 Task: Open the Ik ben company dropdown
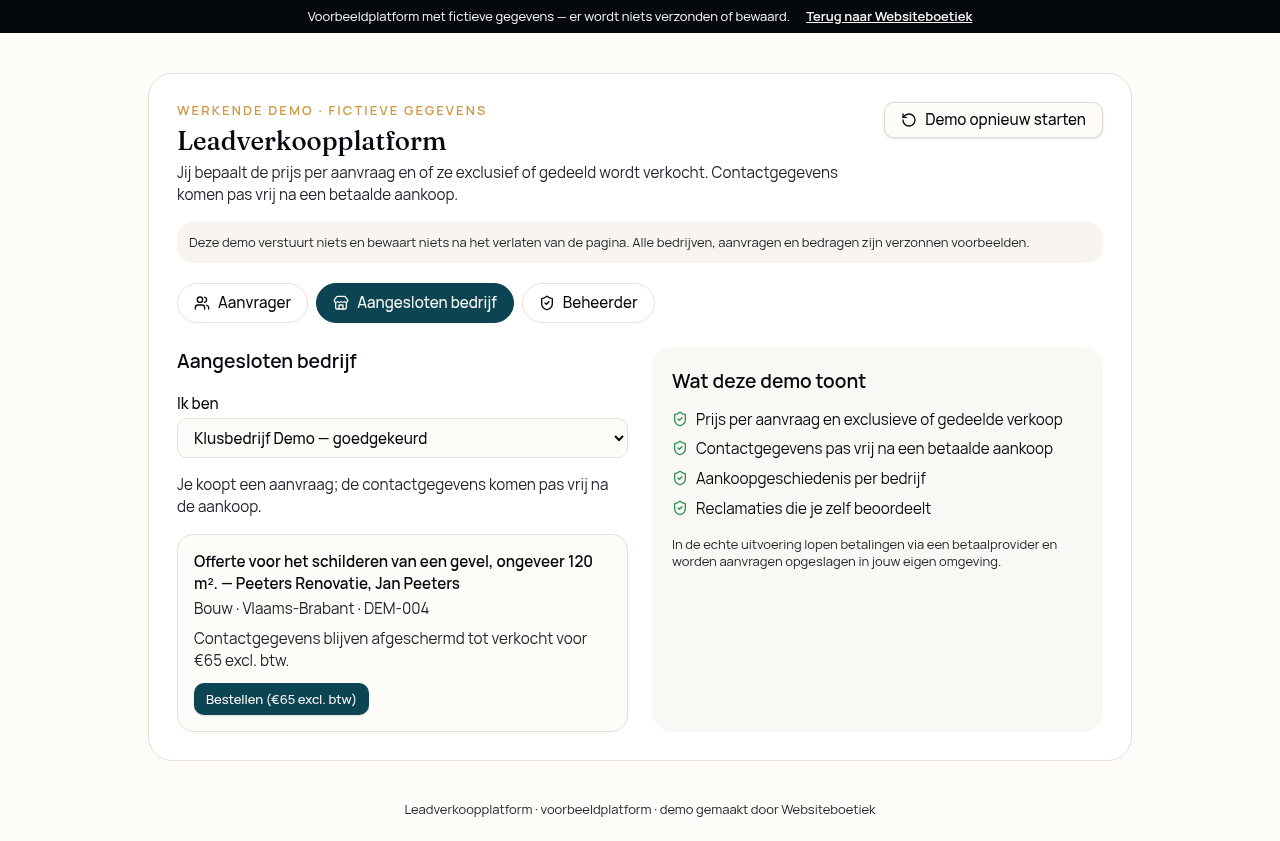tap(402, 438)
